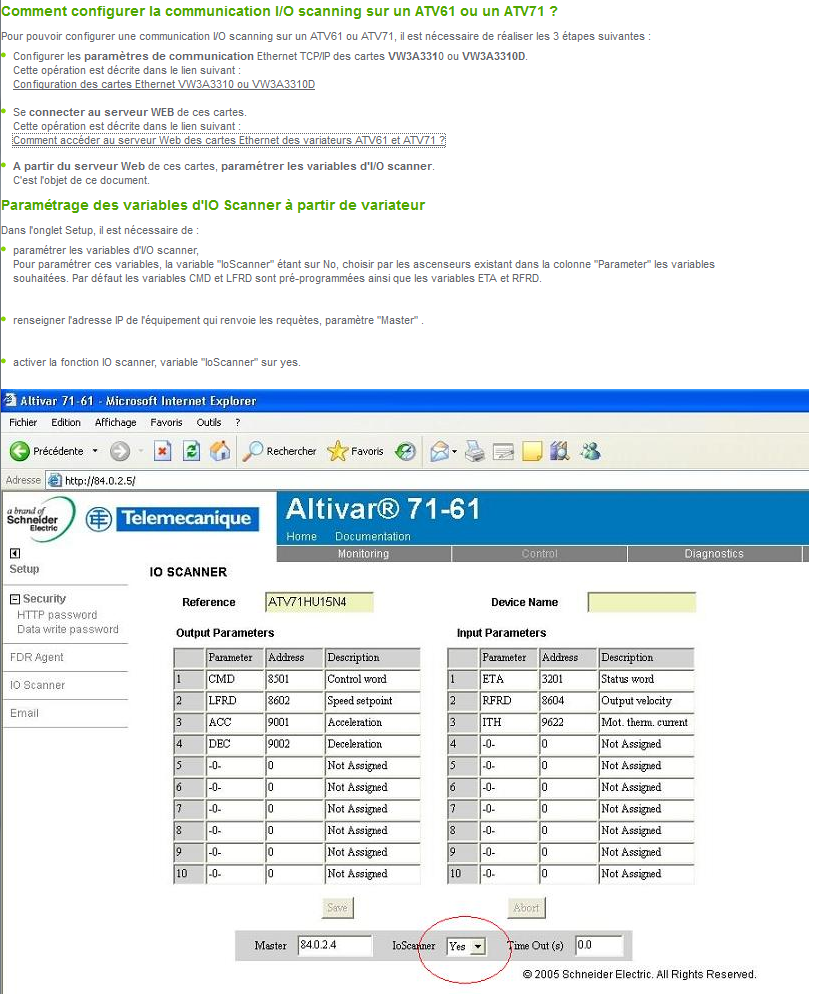This screenshot has height=994, width=819.
Task: Select Email in sidebar
Action: pos(24,713)
